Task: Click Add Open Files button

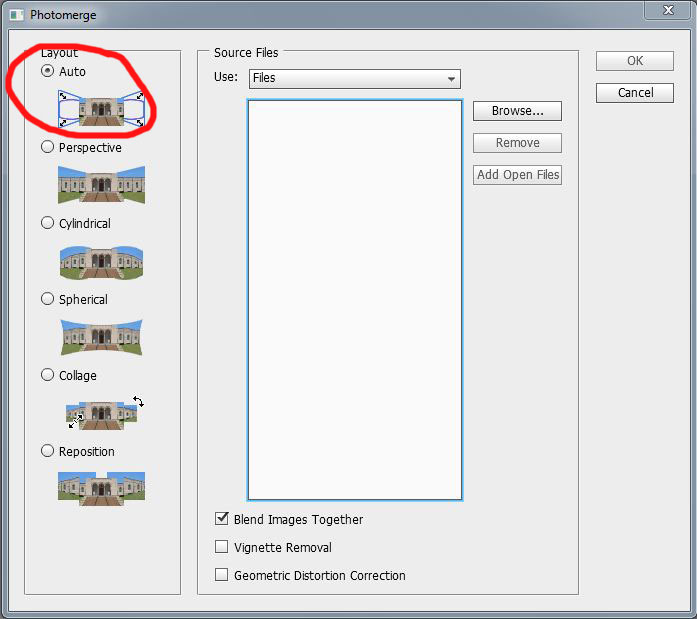Action: pyautogui.click(x=517, y=175)
